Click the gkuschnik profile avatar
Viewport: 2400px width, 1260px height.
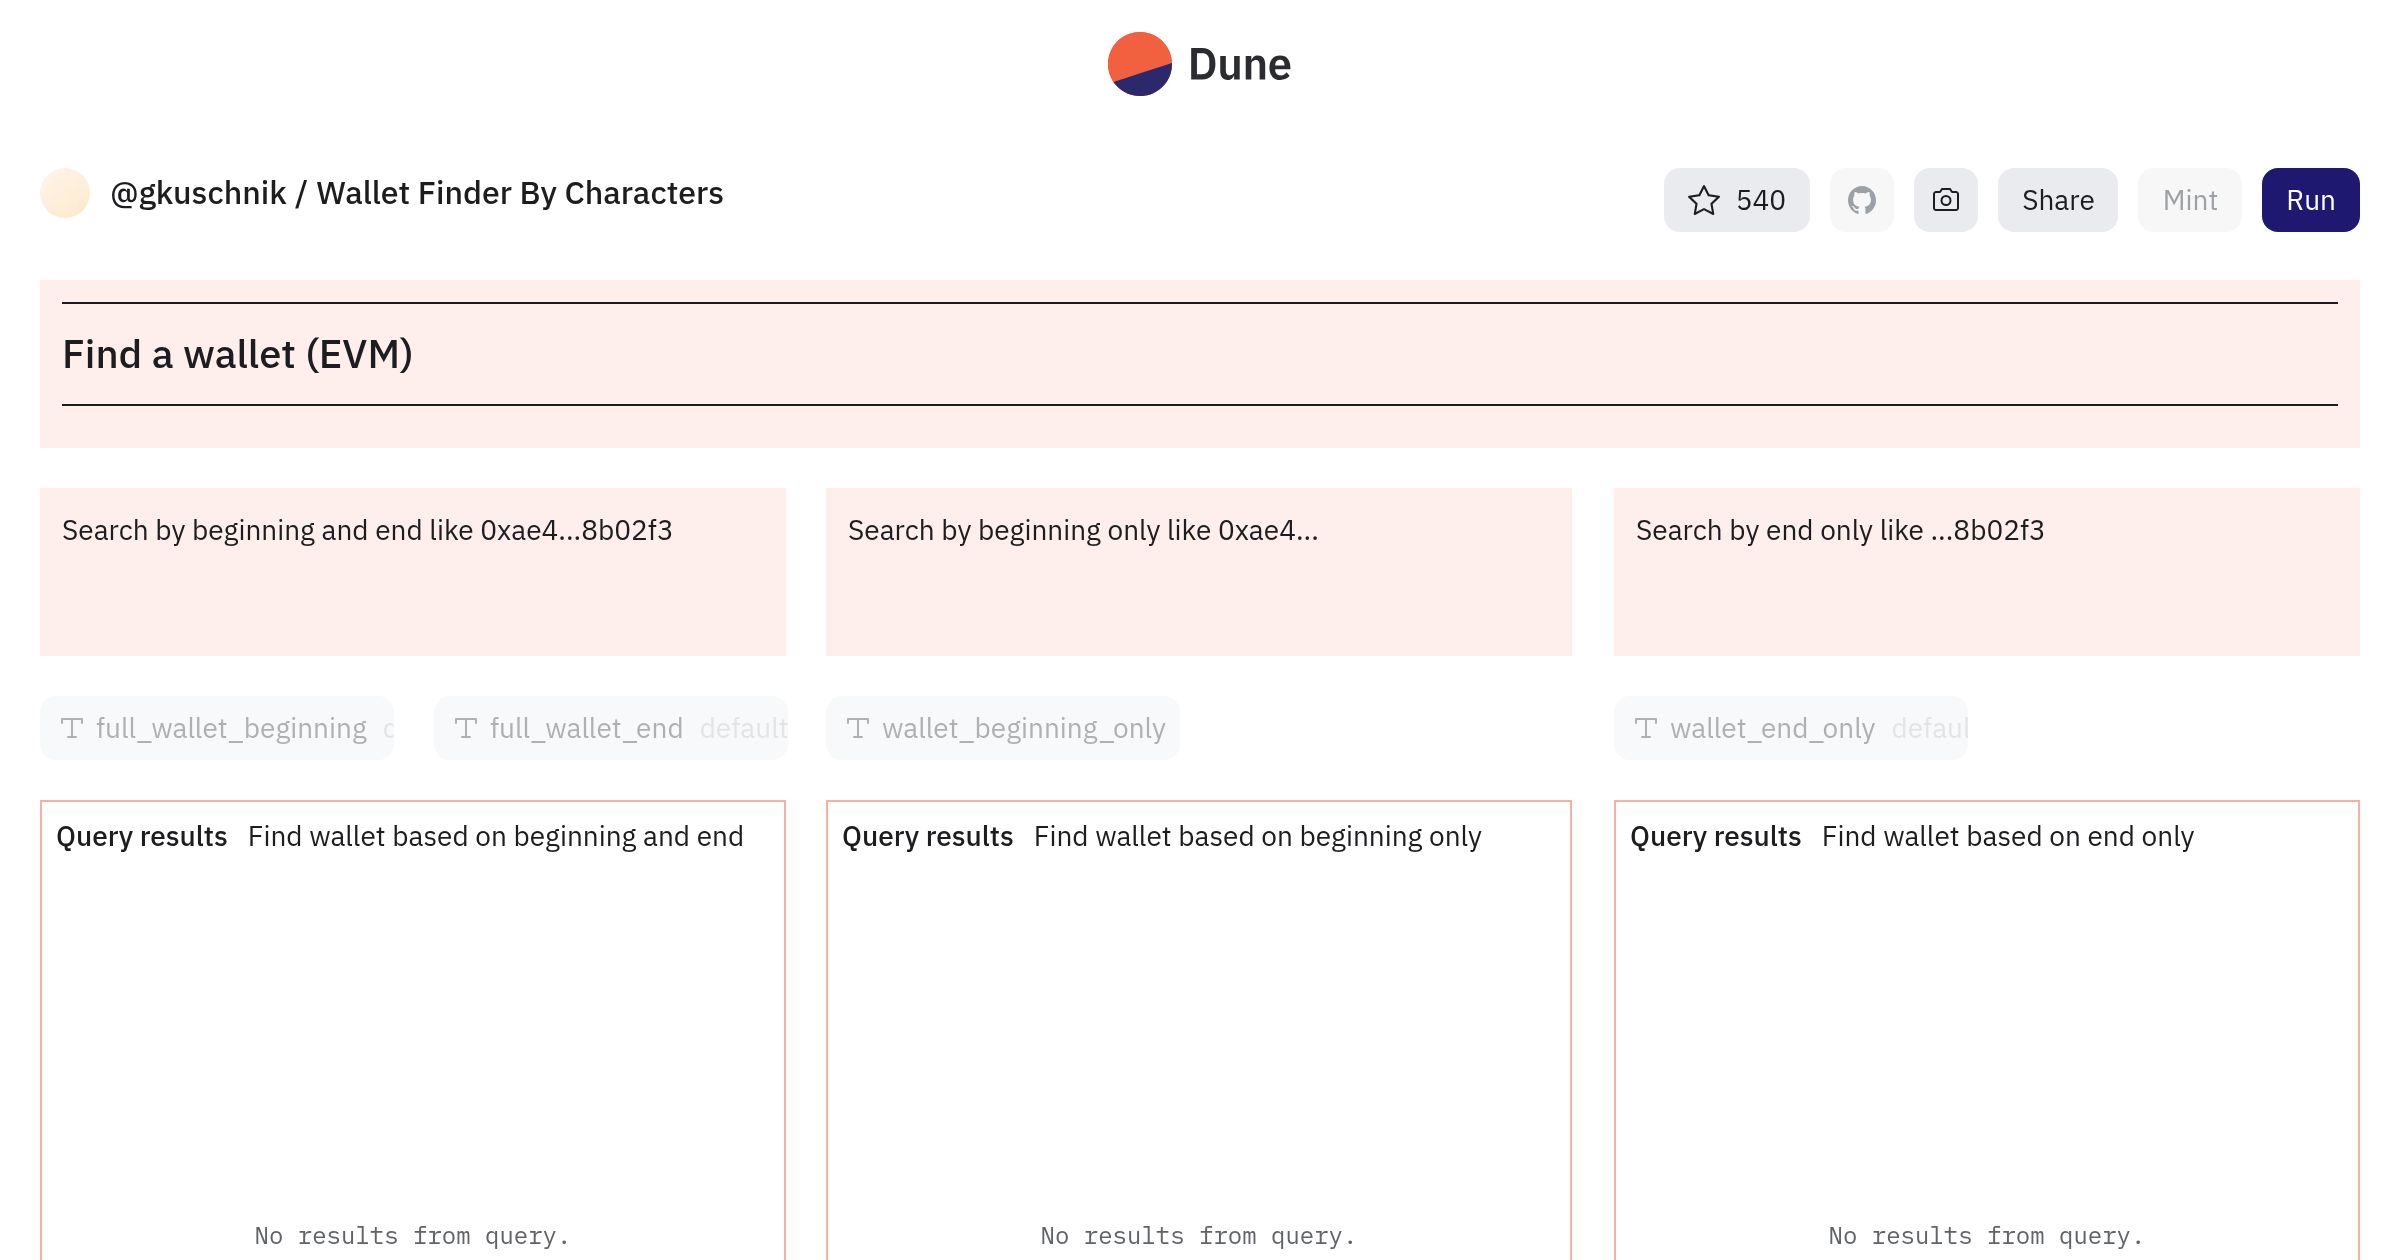click(x=65, y=193)
